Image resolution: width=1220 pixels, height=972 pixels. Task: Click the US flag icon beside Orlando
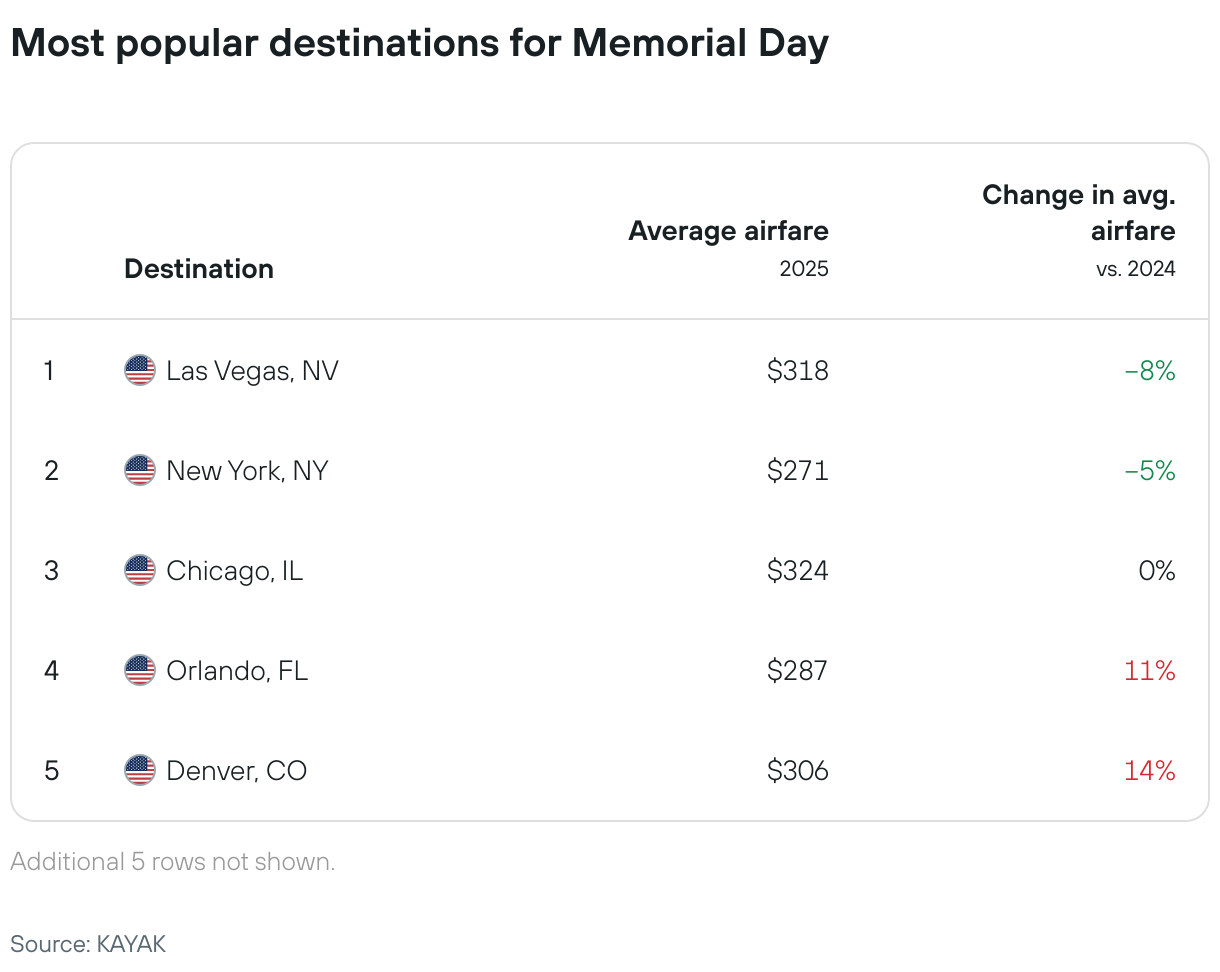pos(140,670)
